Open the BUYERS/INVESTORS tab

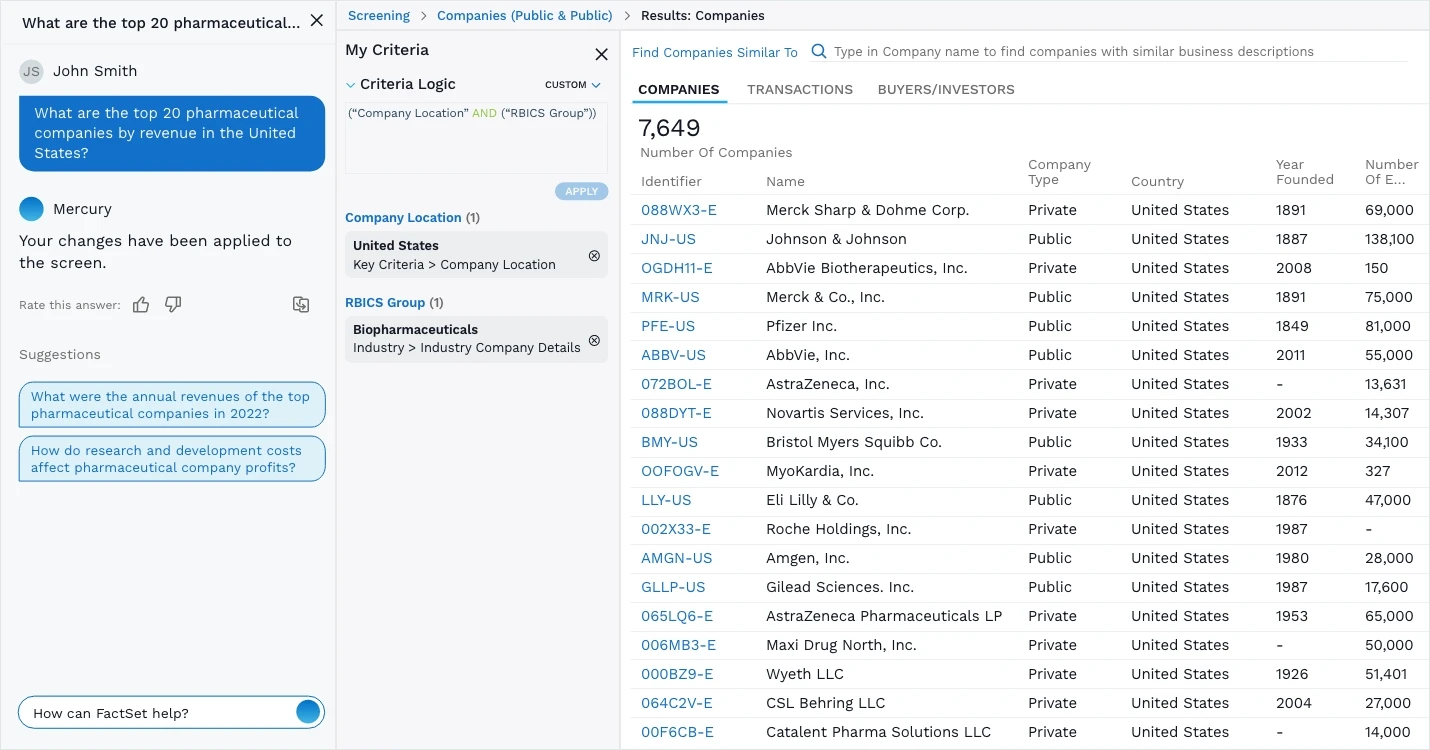tap(945, 89)
